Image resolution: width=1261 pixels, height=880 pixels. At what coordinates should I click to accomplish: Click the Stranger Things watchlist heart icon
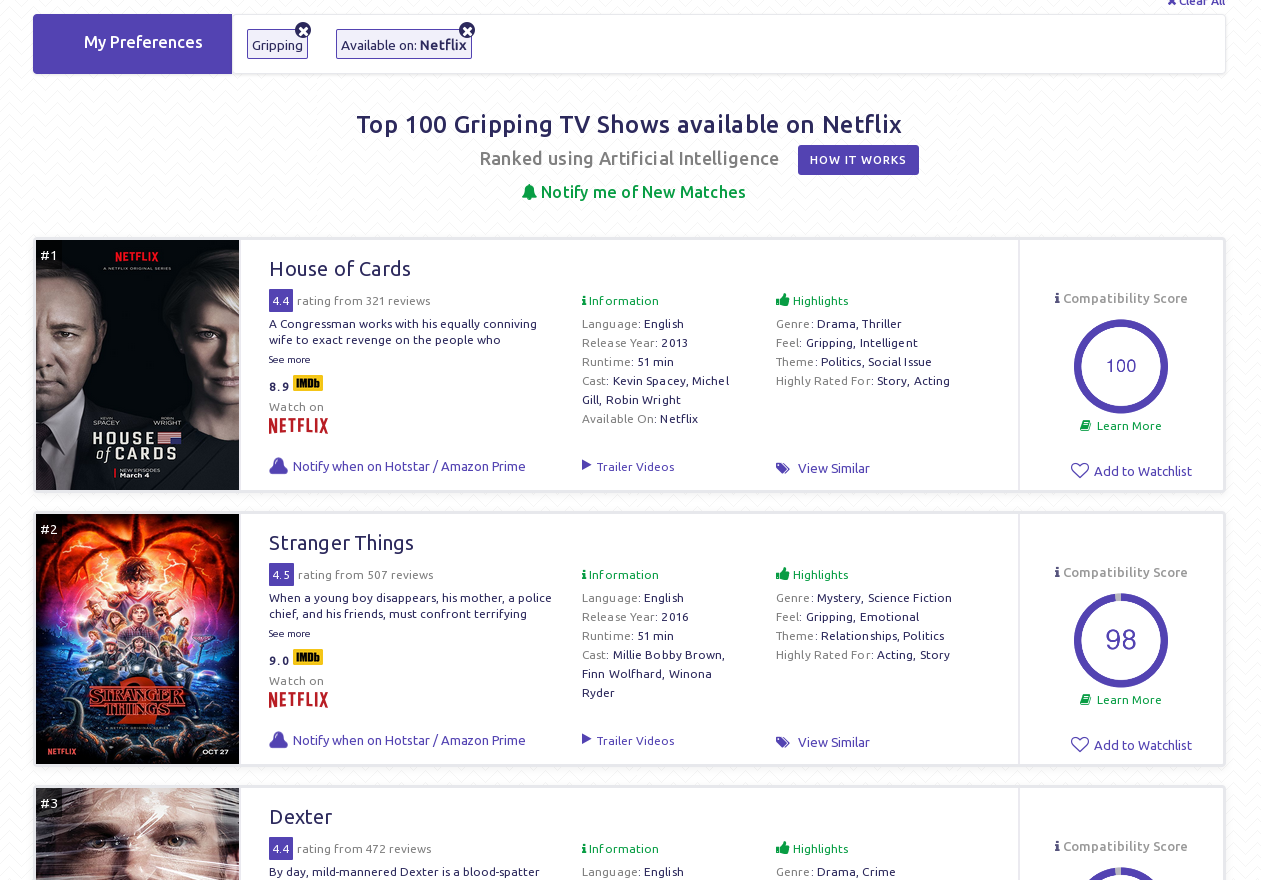click(x=1080, y=745)
